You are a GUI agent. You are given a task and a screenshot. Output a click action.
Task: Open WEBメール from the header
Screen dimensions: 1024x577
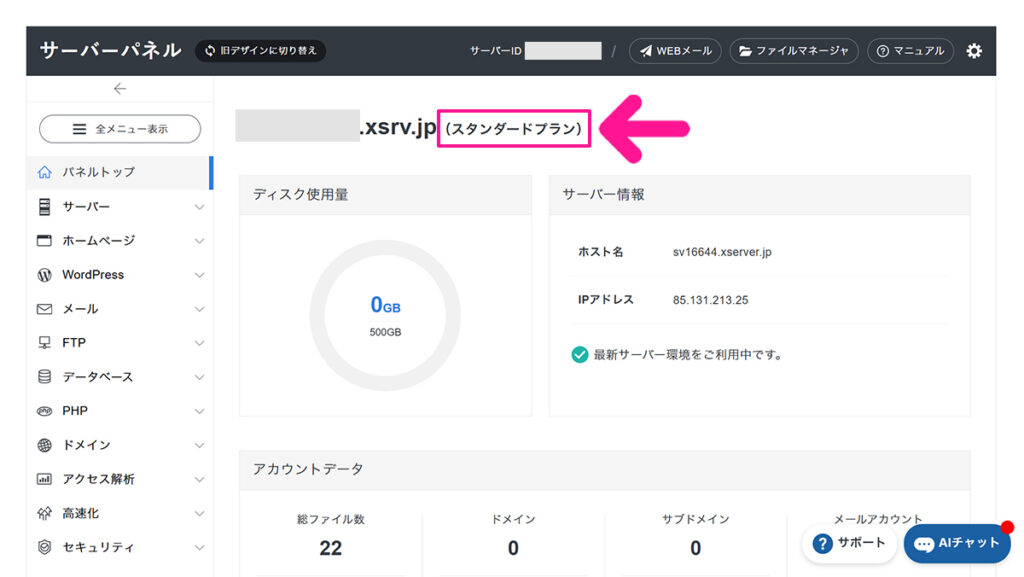pyautogui.click(x=675, y=51)
